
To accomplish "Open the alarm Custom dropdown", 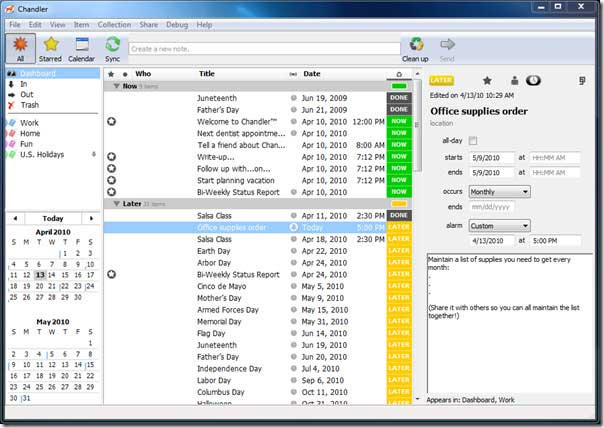I will tap(499, 226).
